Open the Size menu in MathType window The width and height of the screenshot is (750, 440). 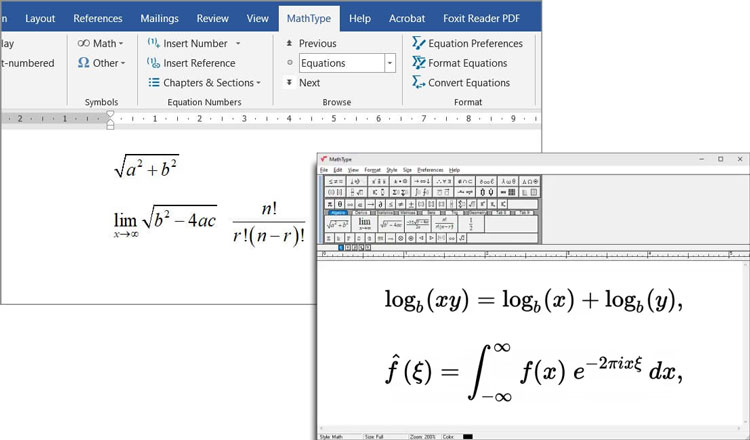pyautogui.click(x=407, y=170)
